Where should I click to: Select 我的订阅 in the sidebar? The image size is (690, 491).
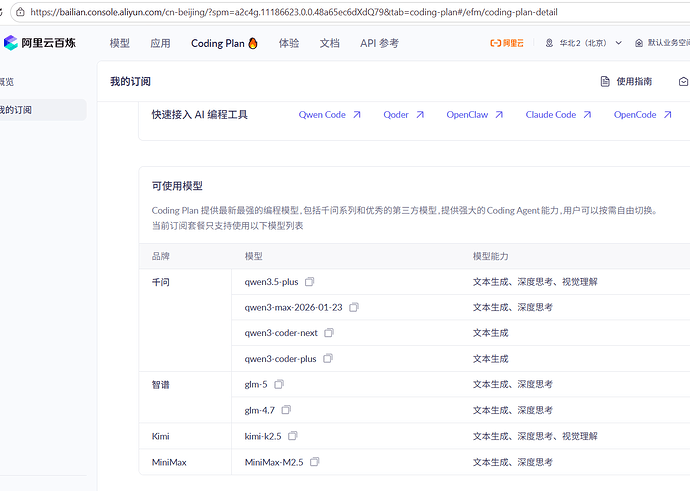(x=42, y=110)
